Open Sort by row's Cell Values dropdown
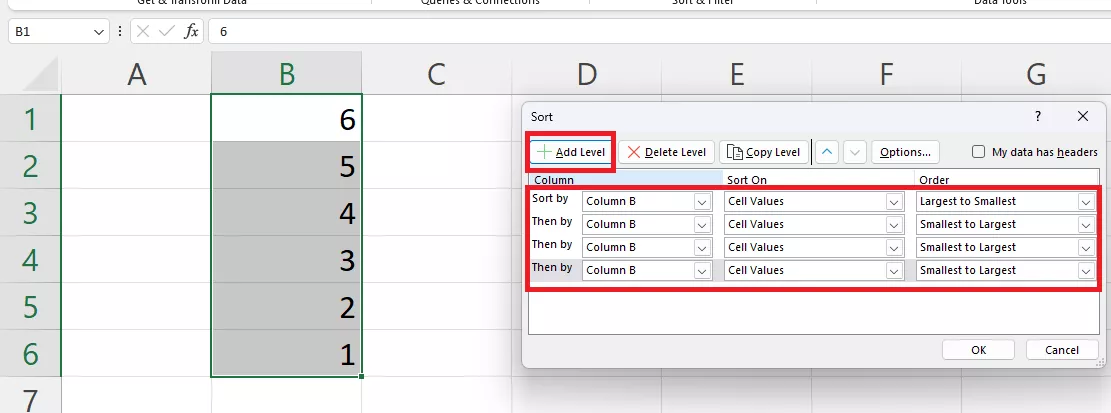Viewport: 1111px width, 413px height. tap(893, 202)
